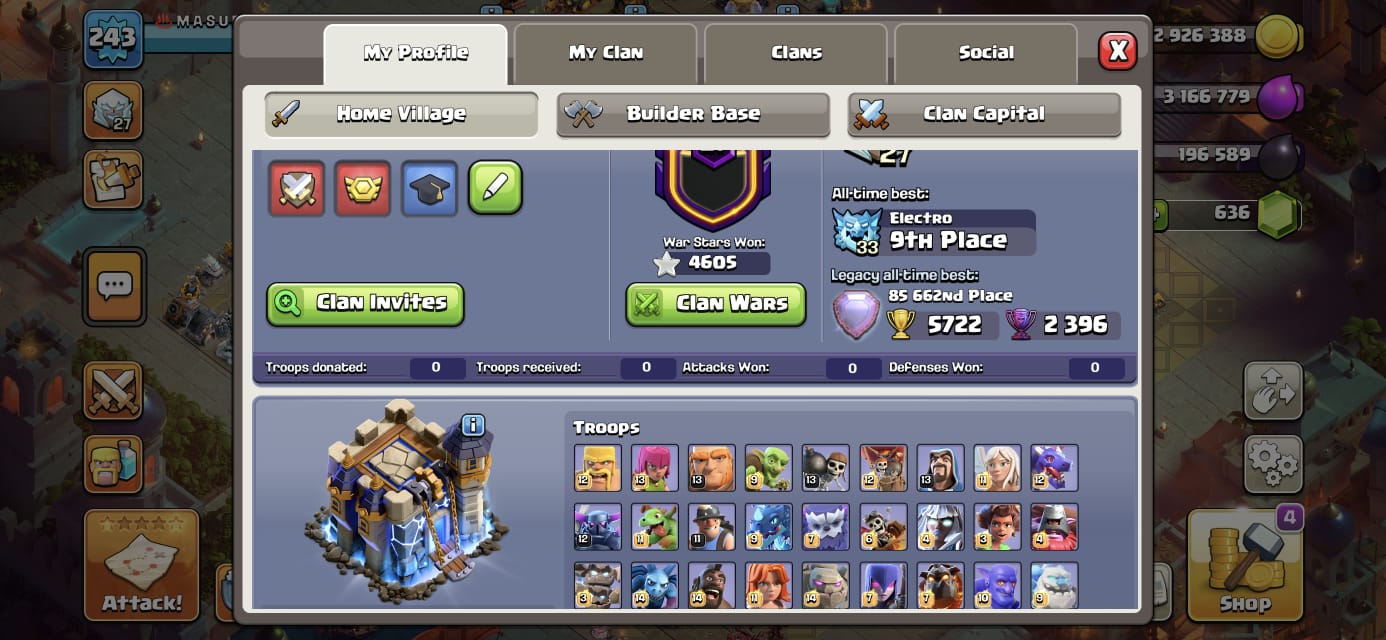Select the Home Village section
The width and height of the screenshot is (1386, 640).
(x=401, y=114)
